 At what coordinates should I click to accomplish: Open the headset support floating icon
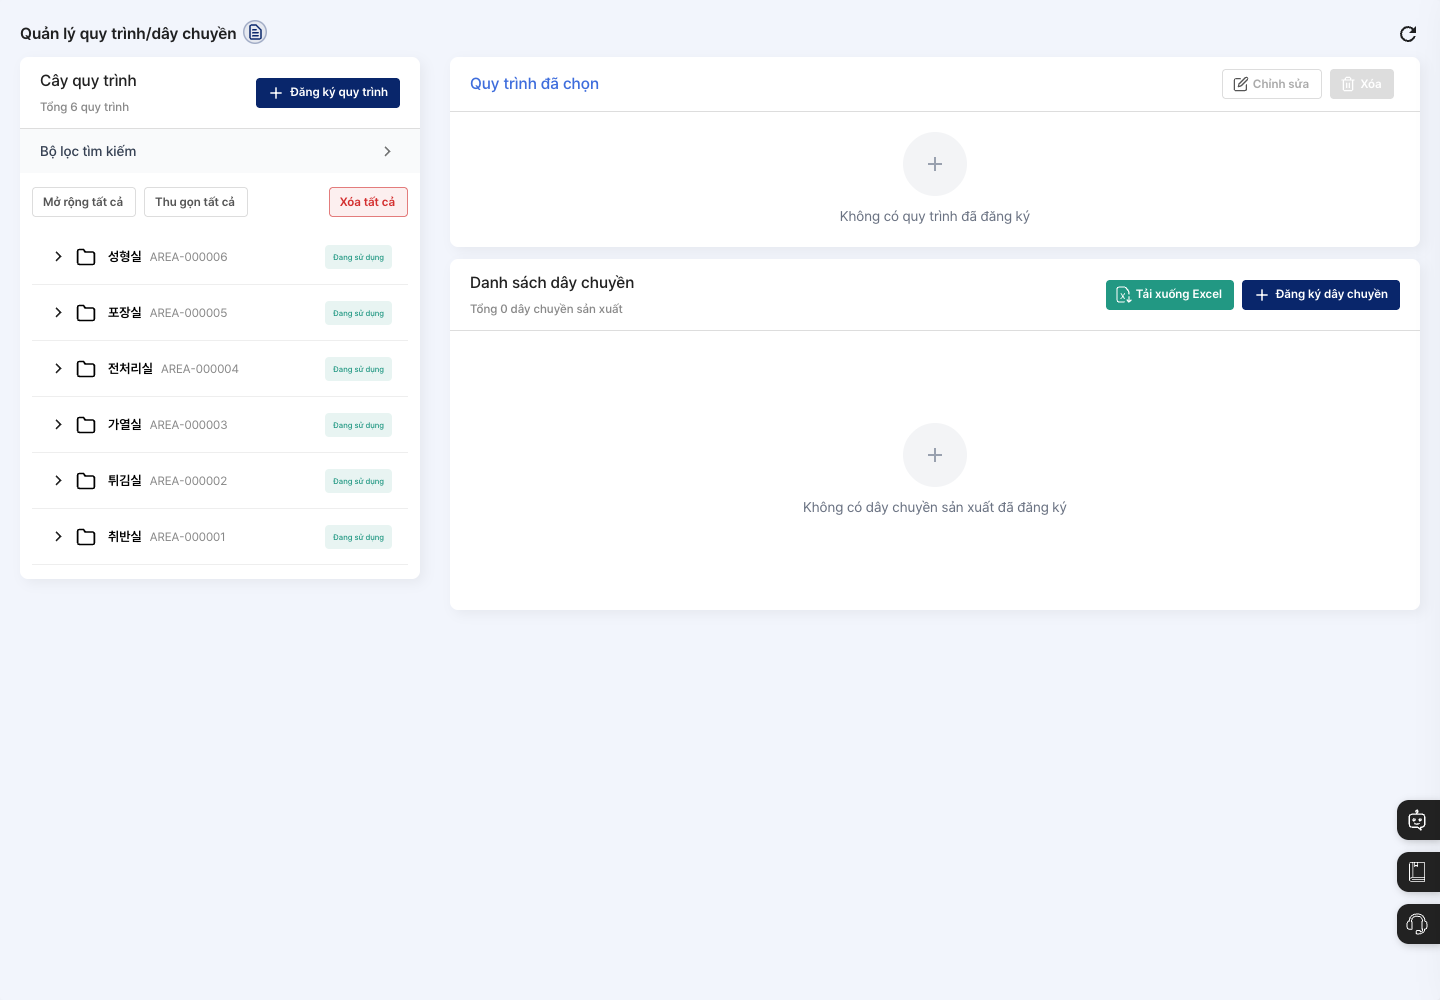(1417, 924)
